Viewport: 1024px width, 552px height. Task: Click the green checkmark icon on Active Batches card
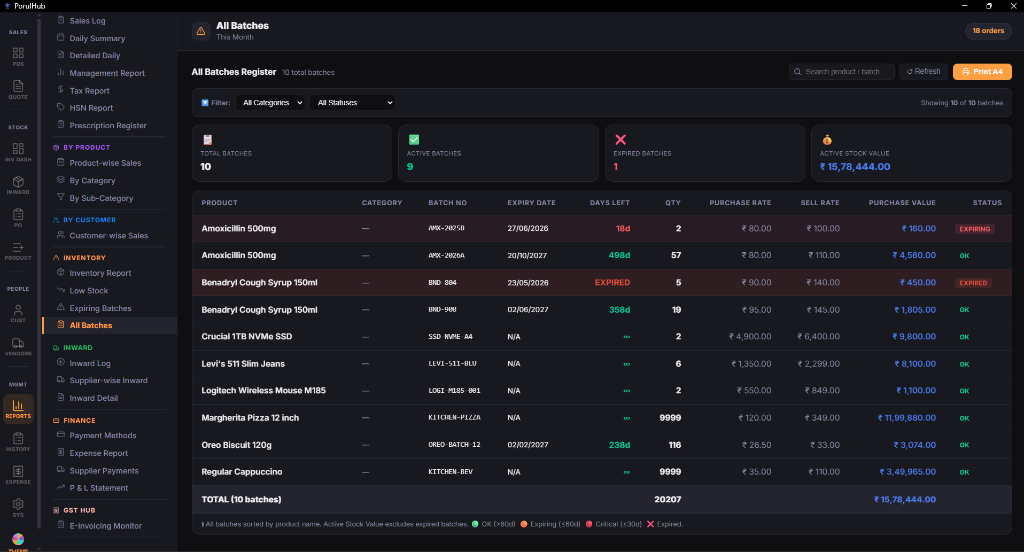413,139
